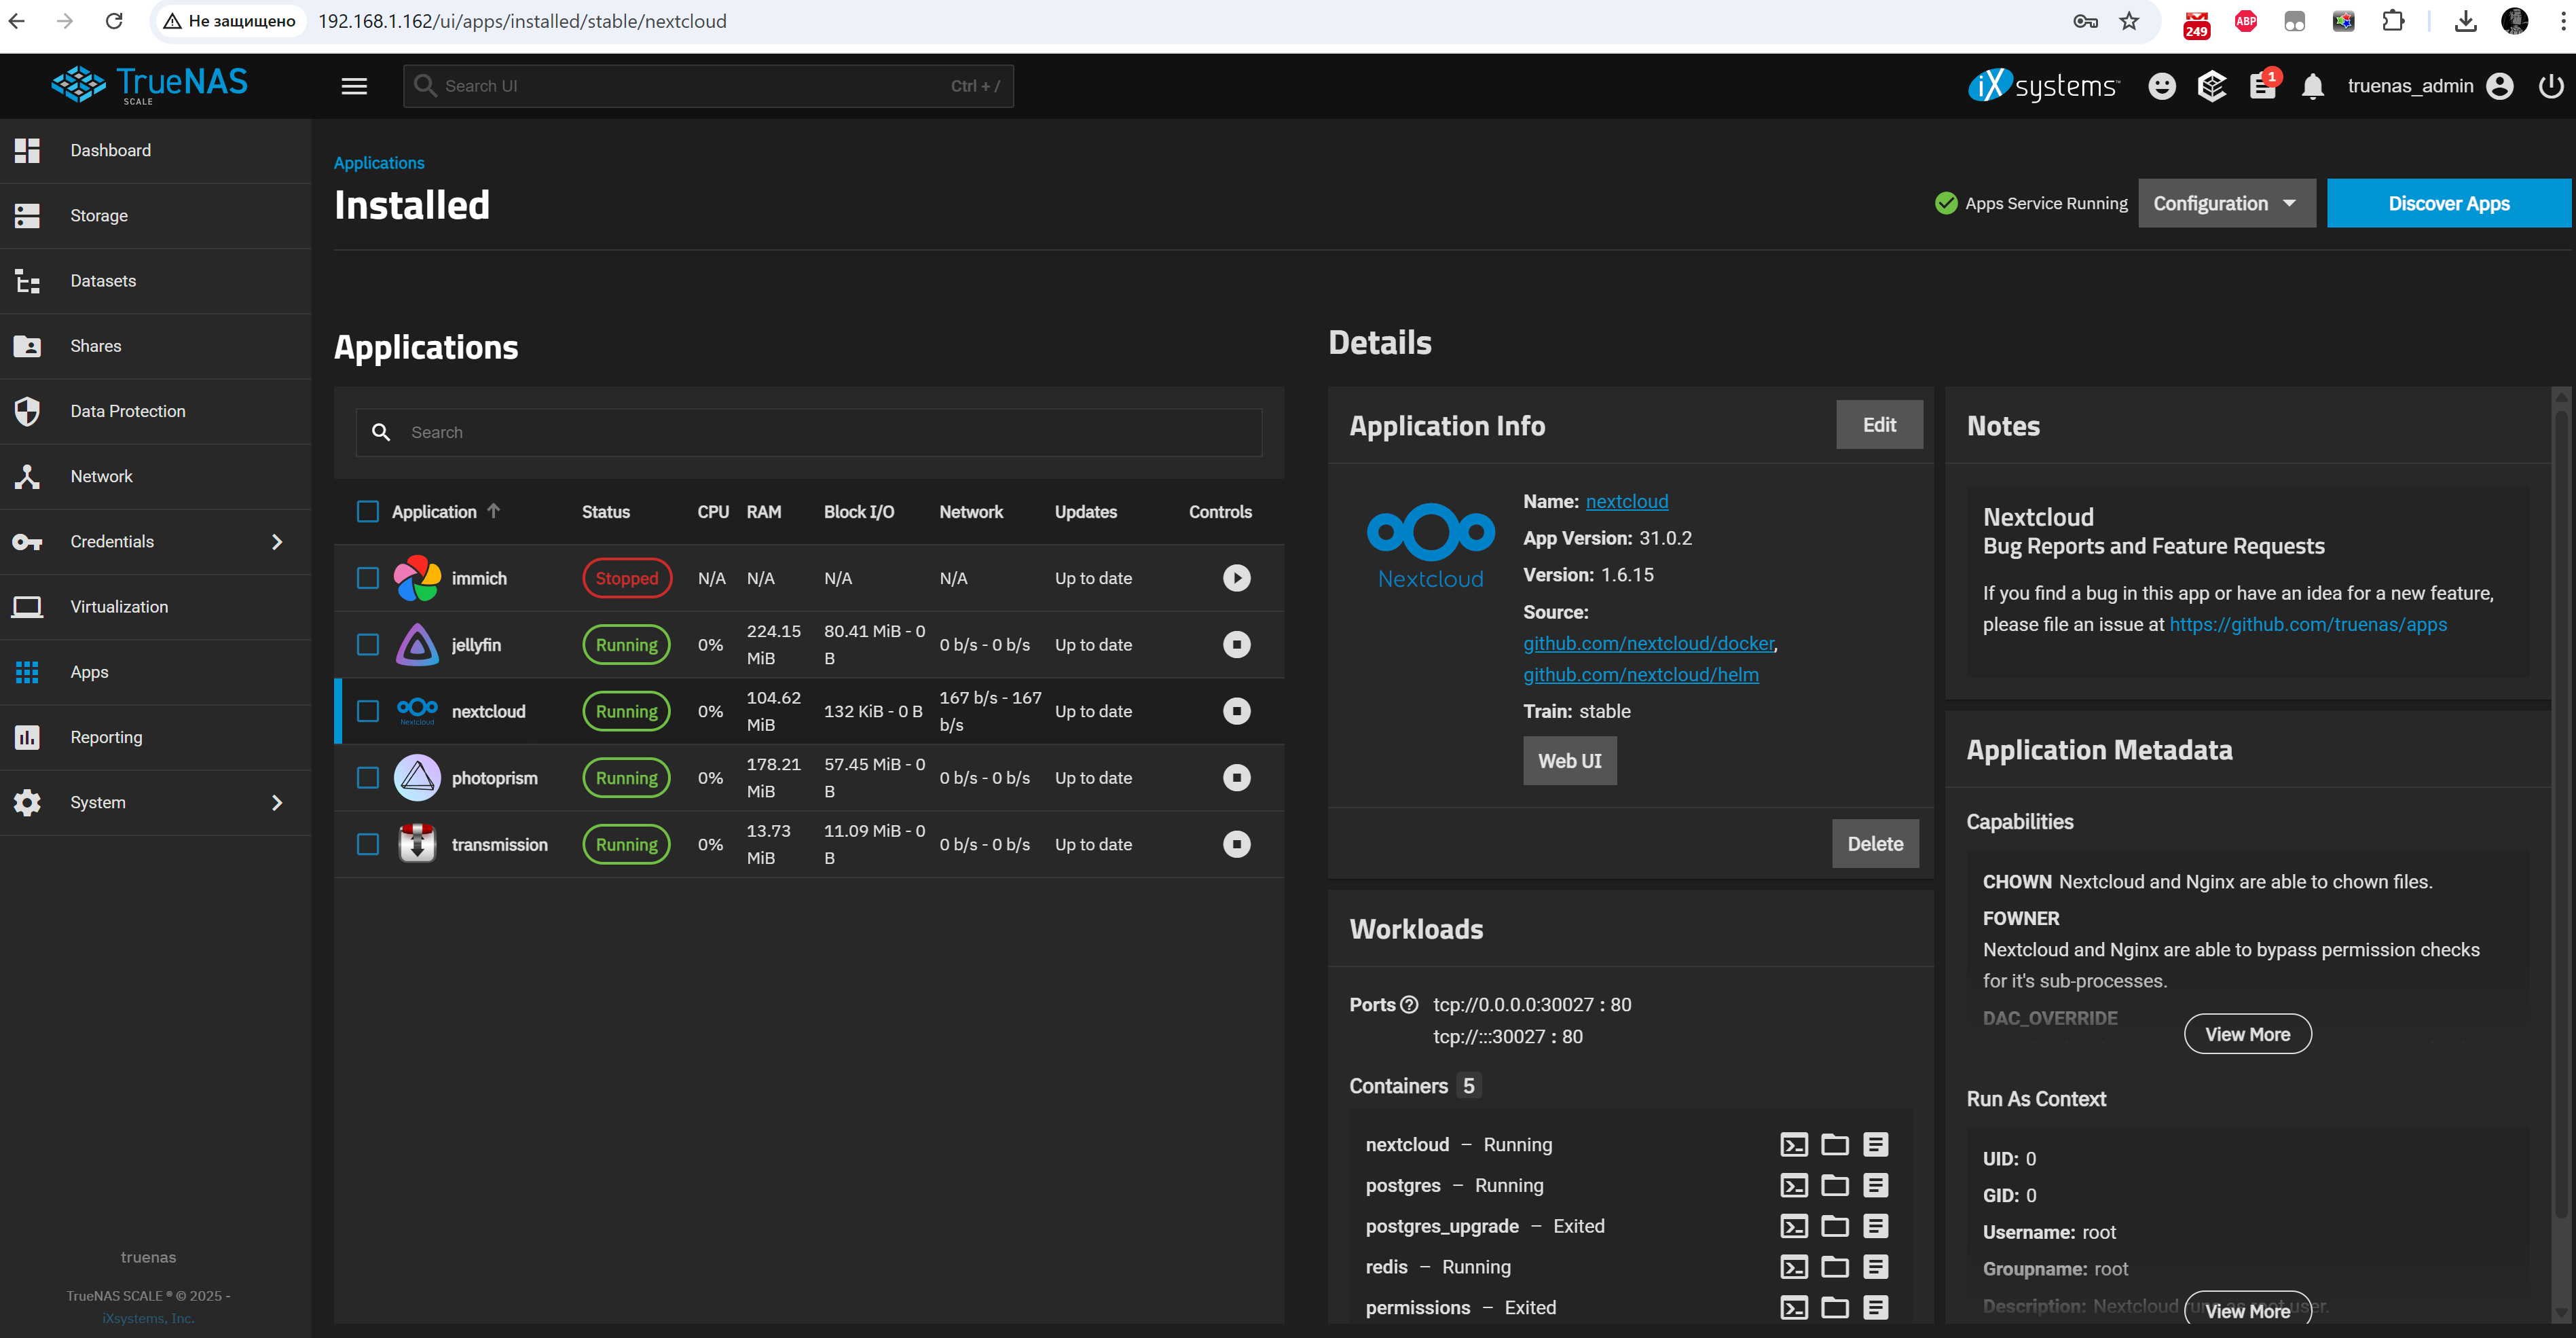Screen dimensions: 2576x1338
Task: Stop the nextcloud app
Action: tap(1236, 711)
